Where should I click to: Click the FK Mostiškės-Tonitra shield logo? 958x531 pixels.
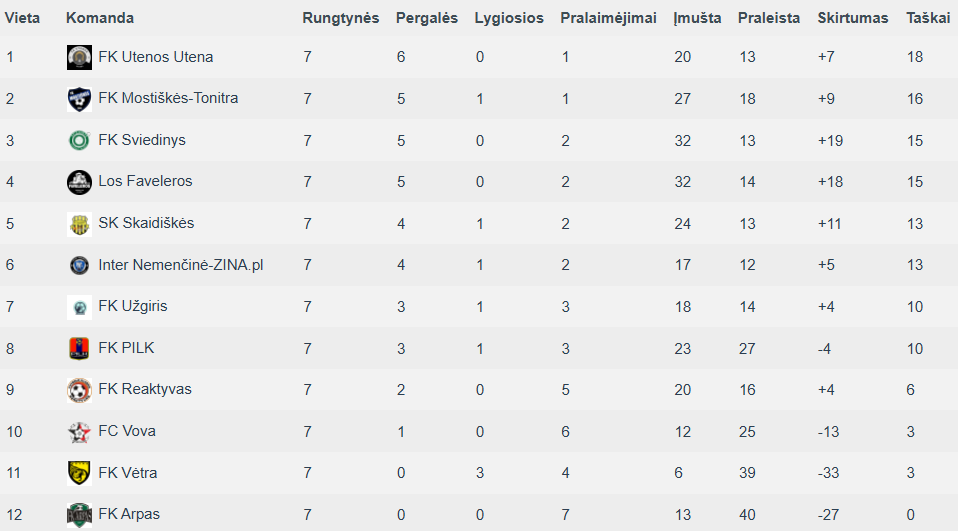coord(79,99)
